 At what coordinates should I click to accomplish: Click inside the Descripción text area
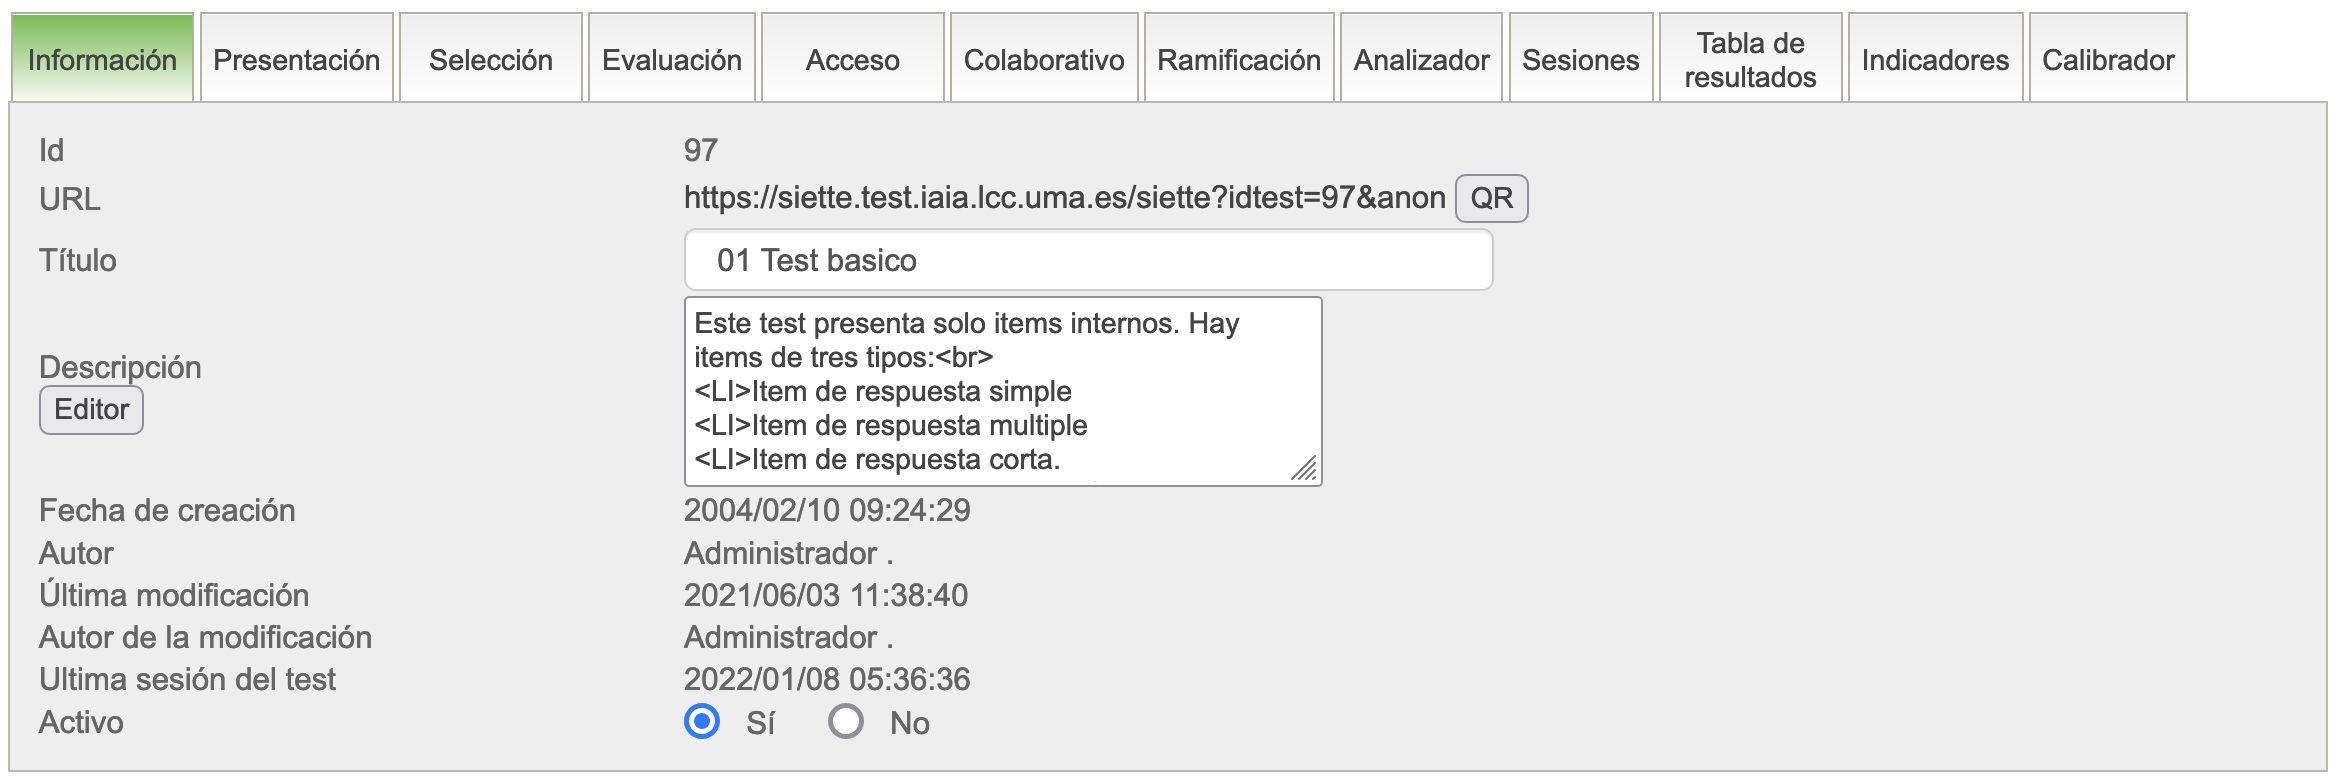[1002, 391]
